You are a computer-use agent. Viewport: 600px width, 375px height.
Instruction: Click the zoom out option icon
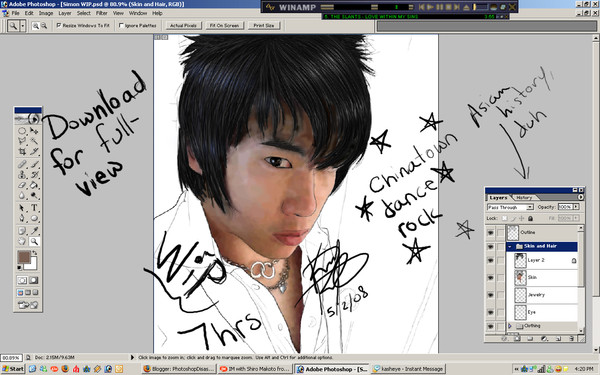tap(44, 26)
